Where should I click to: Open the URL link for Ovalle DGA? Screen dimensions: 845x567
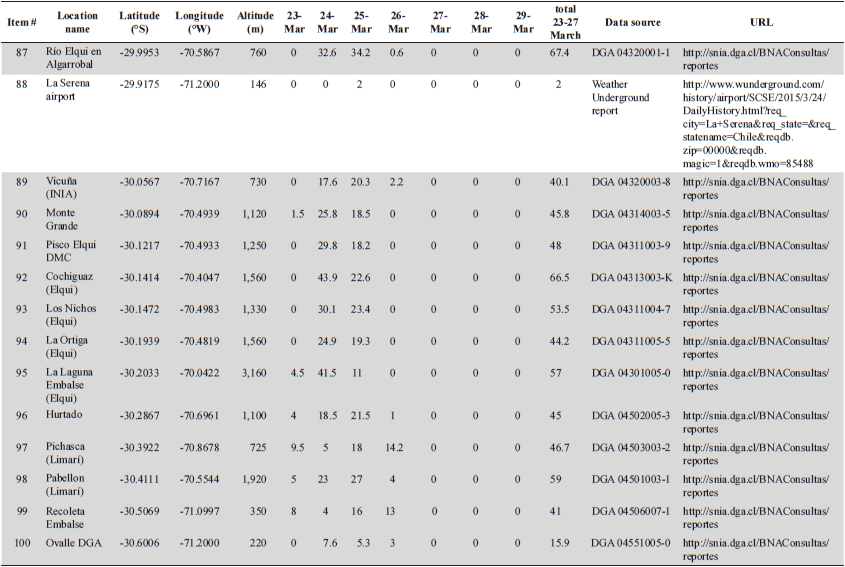755,549
